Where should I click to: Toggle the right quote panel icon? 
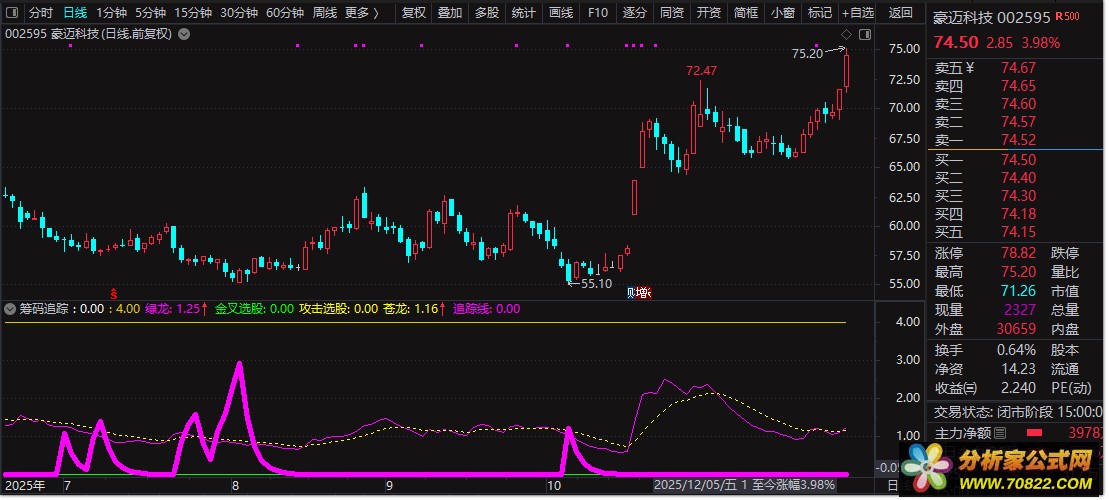(x=864, y=35)
